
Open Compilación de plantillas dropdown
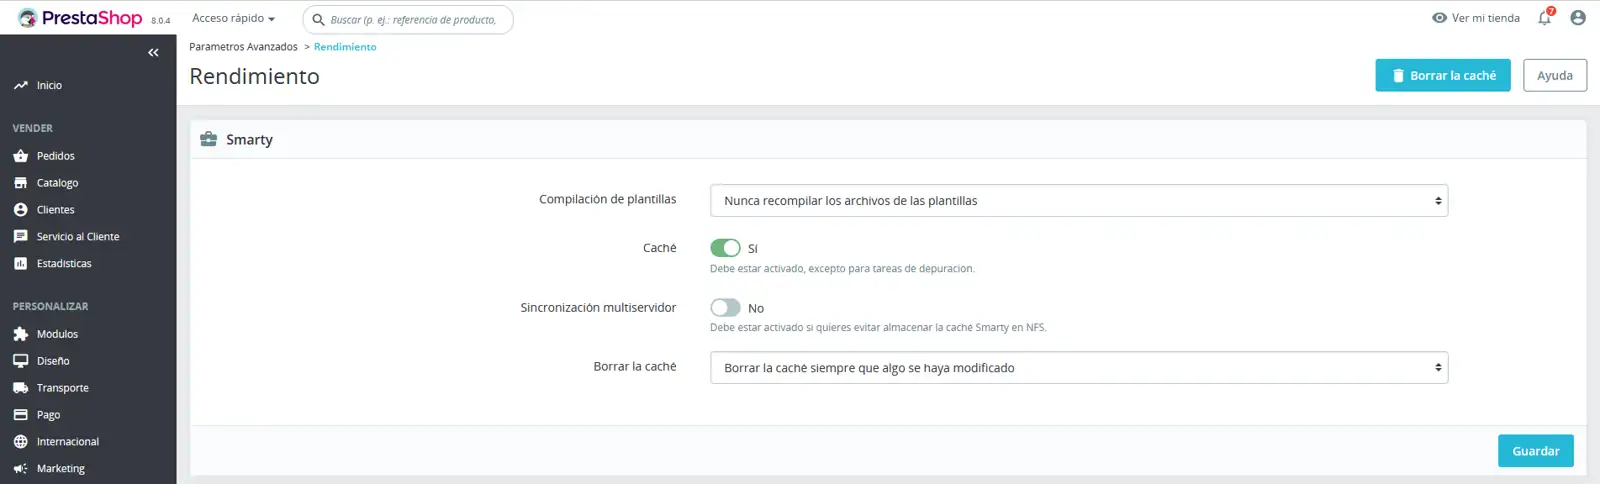(x=1079, y=201)
